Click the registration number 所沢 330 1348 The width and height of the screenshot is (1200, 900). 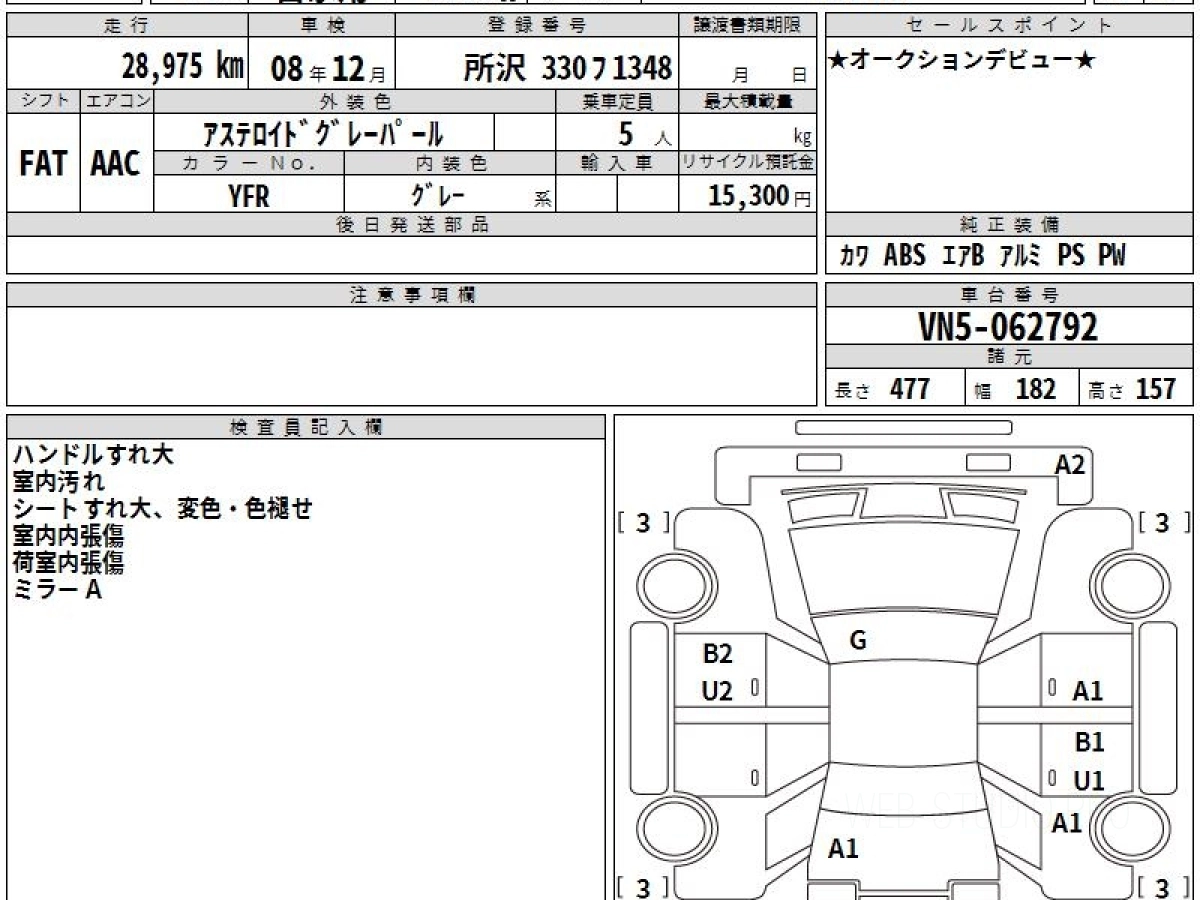567,68
